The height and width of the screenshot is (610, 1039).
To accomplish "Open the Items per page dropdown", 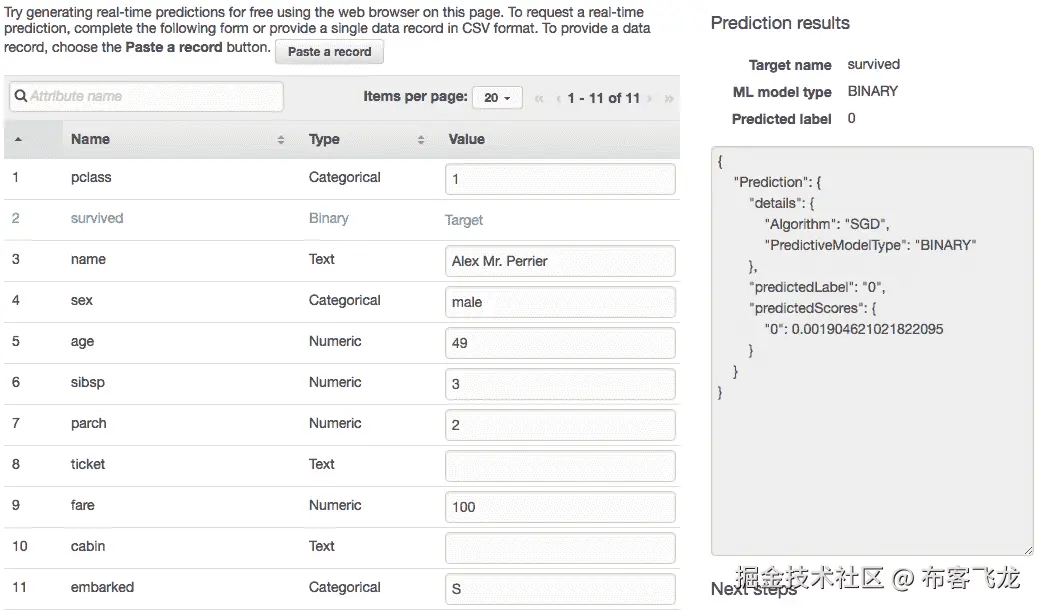I will coord(497,98).
